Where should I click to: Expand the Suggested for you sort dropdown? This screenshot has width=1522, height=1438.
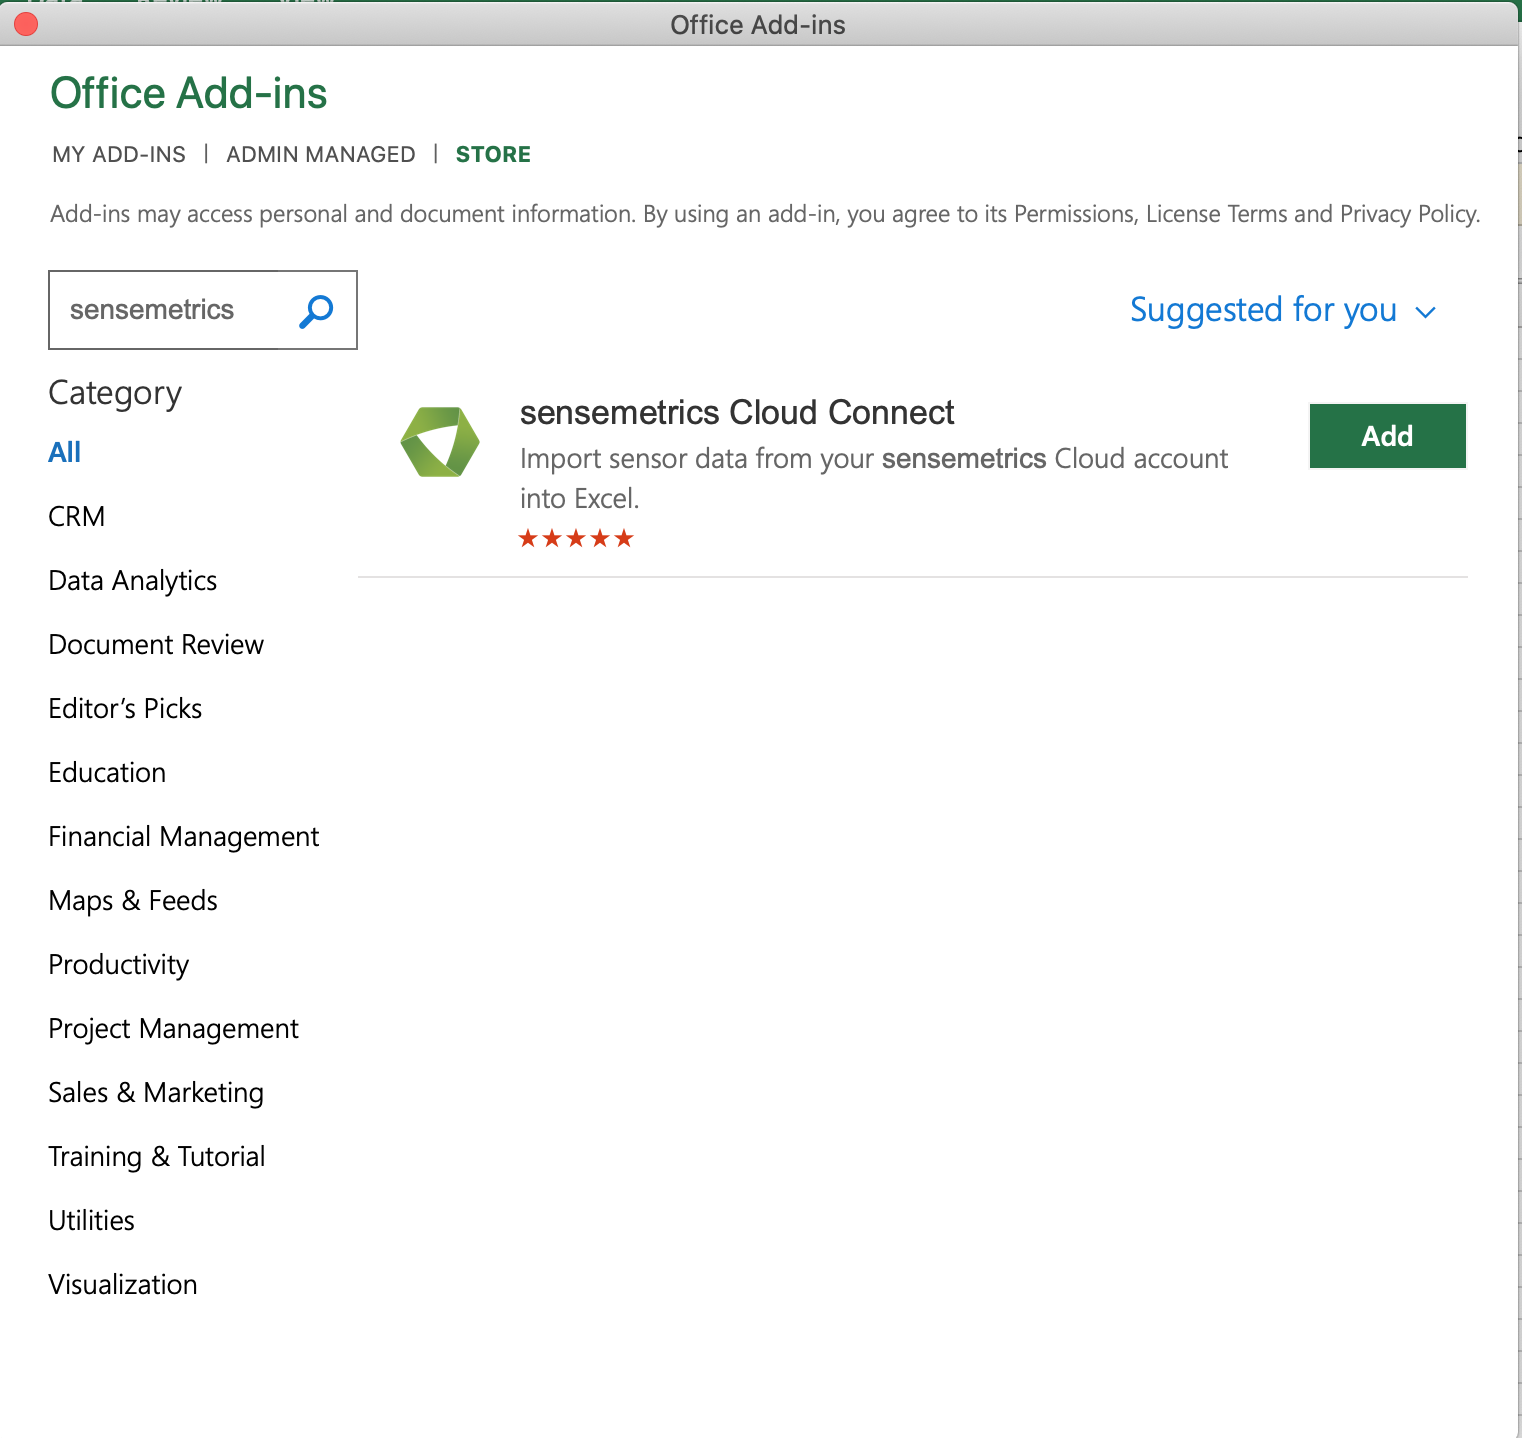tap(1283, 310)
